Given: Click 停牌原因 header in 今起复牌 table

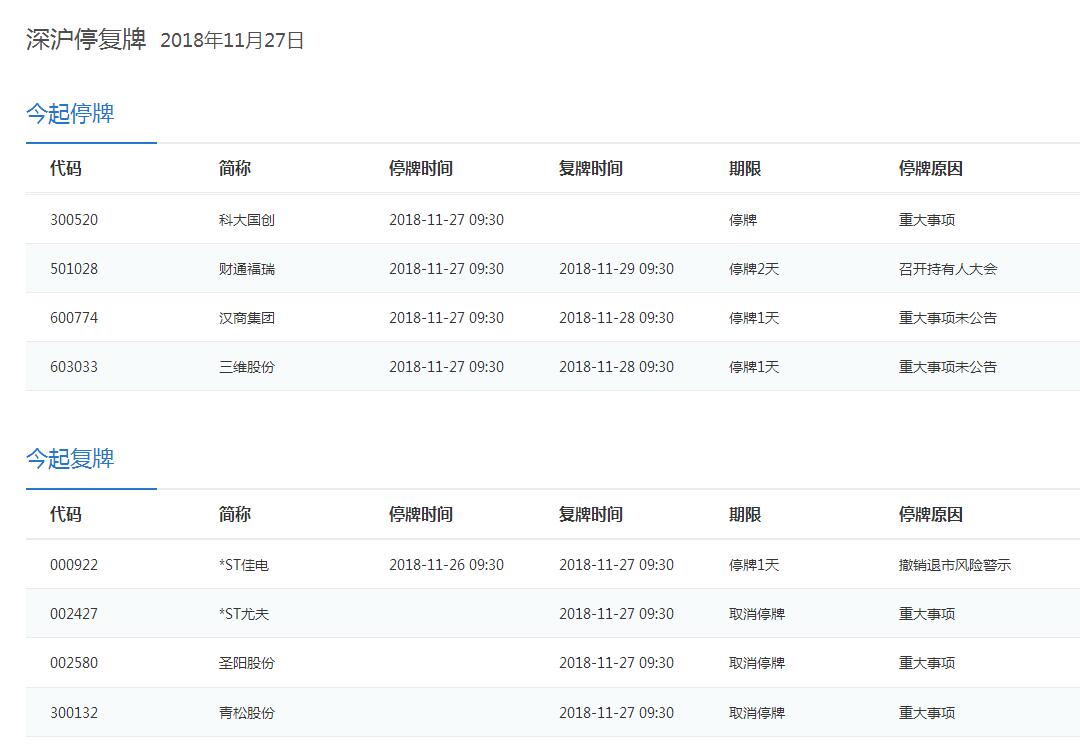Looking at the screenshot, I should [930, 515].
